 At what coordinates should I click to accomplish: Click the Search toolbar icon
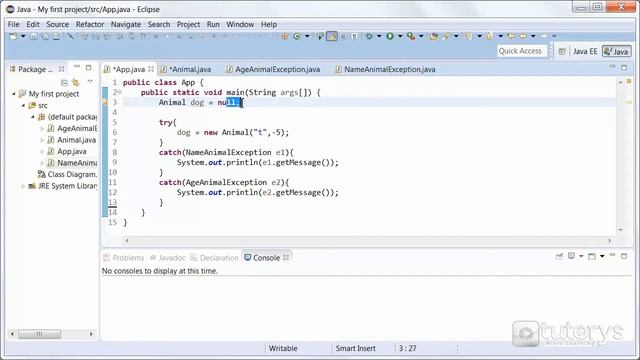coord(446,36)
